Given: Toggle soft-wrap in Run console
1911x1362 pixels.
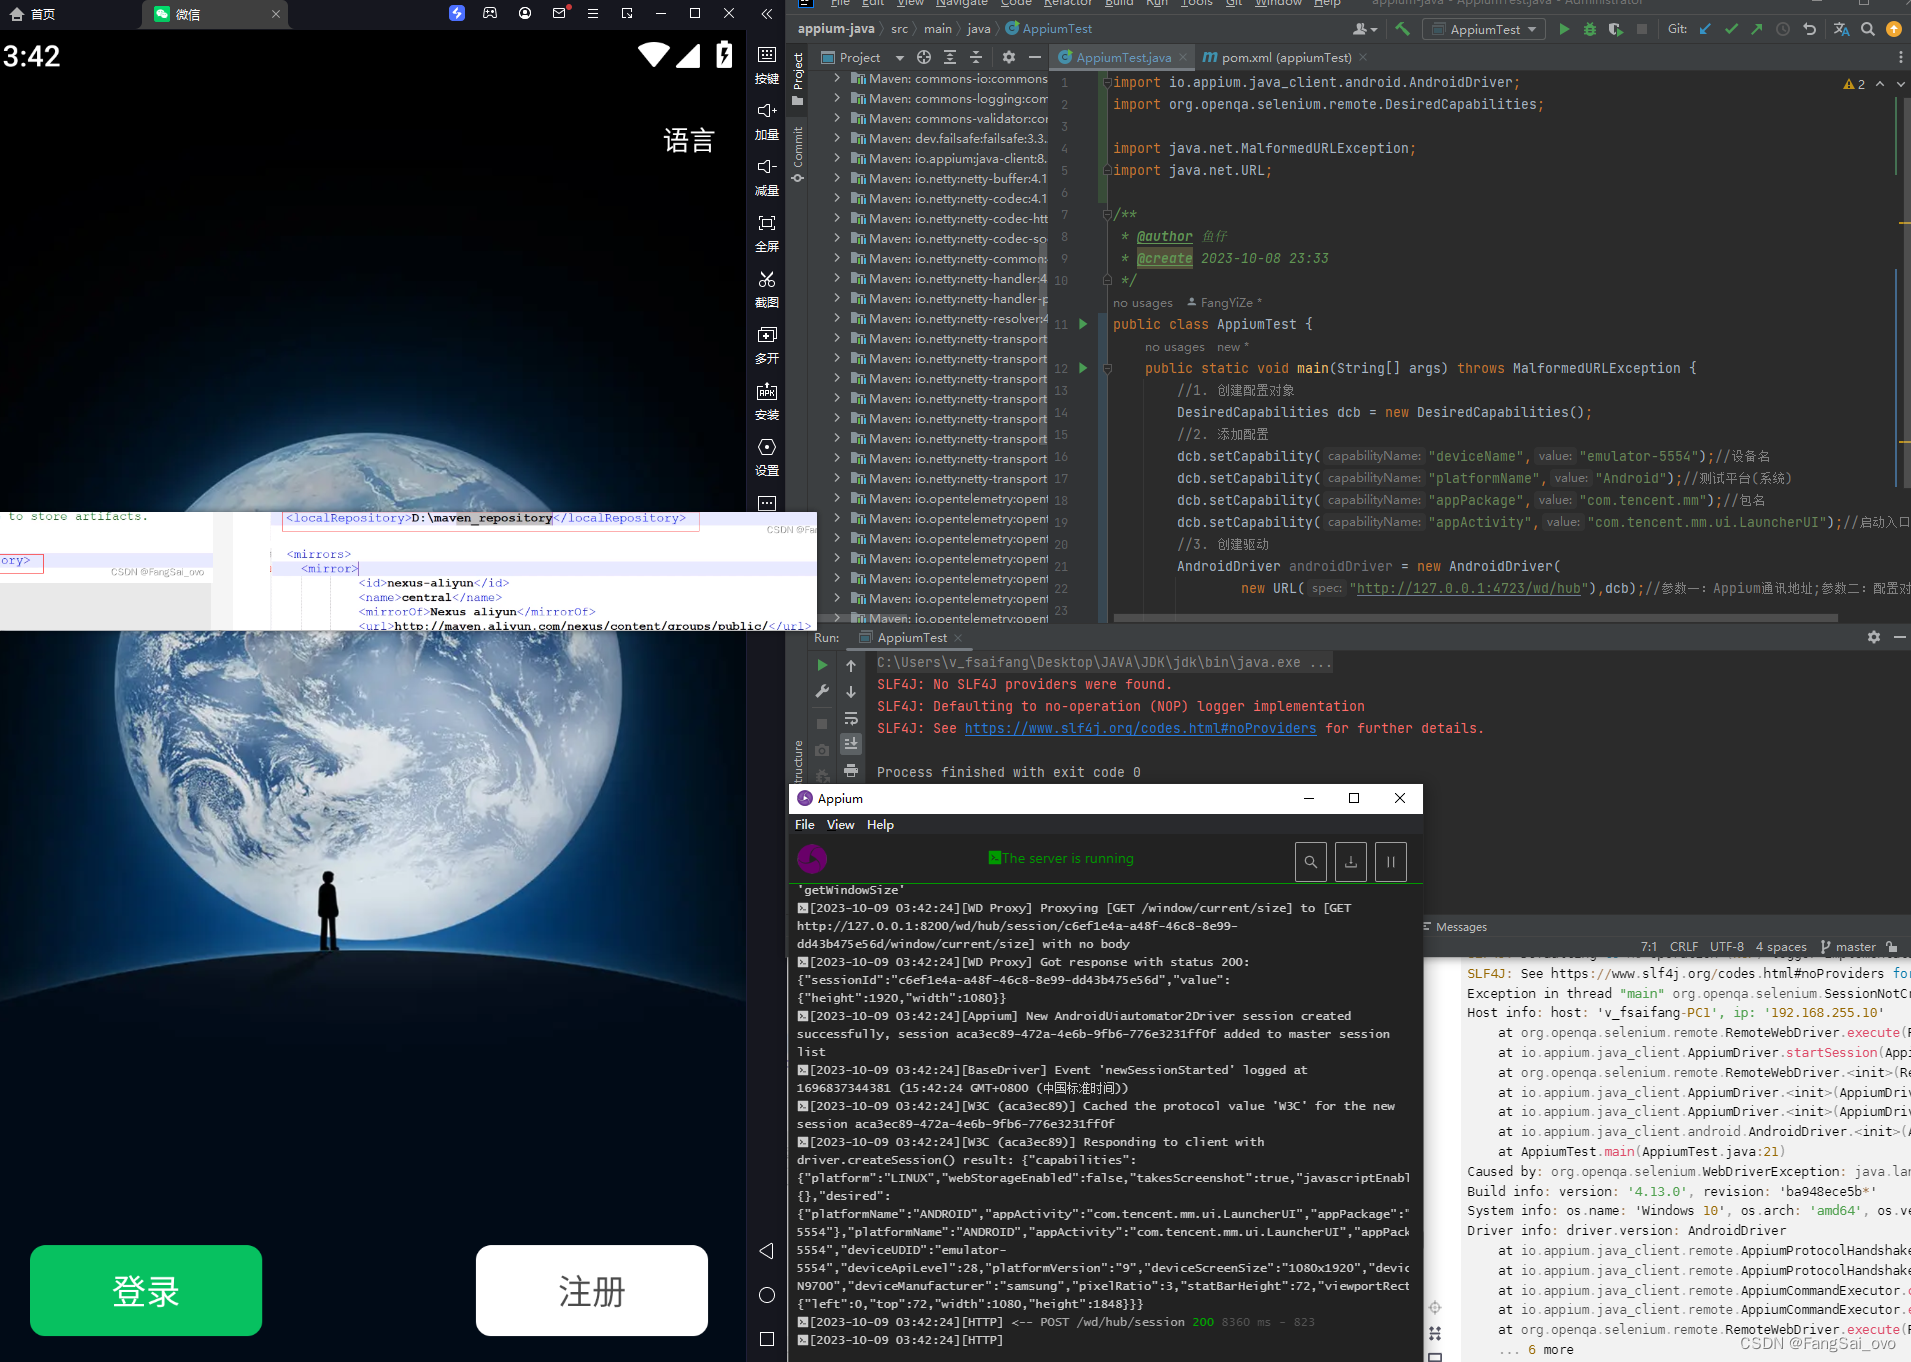Looking at the screenshot, I should (x=851, y=718).
